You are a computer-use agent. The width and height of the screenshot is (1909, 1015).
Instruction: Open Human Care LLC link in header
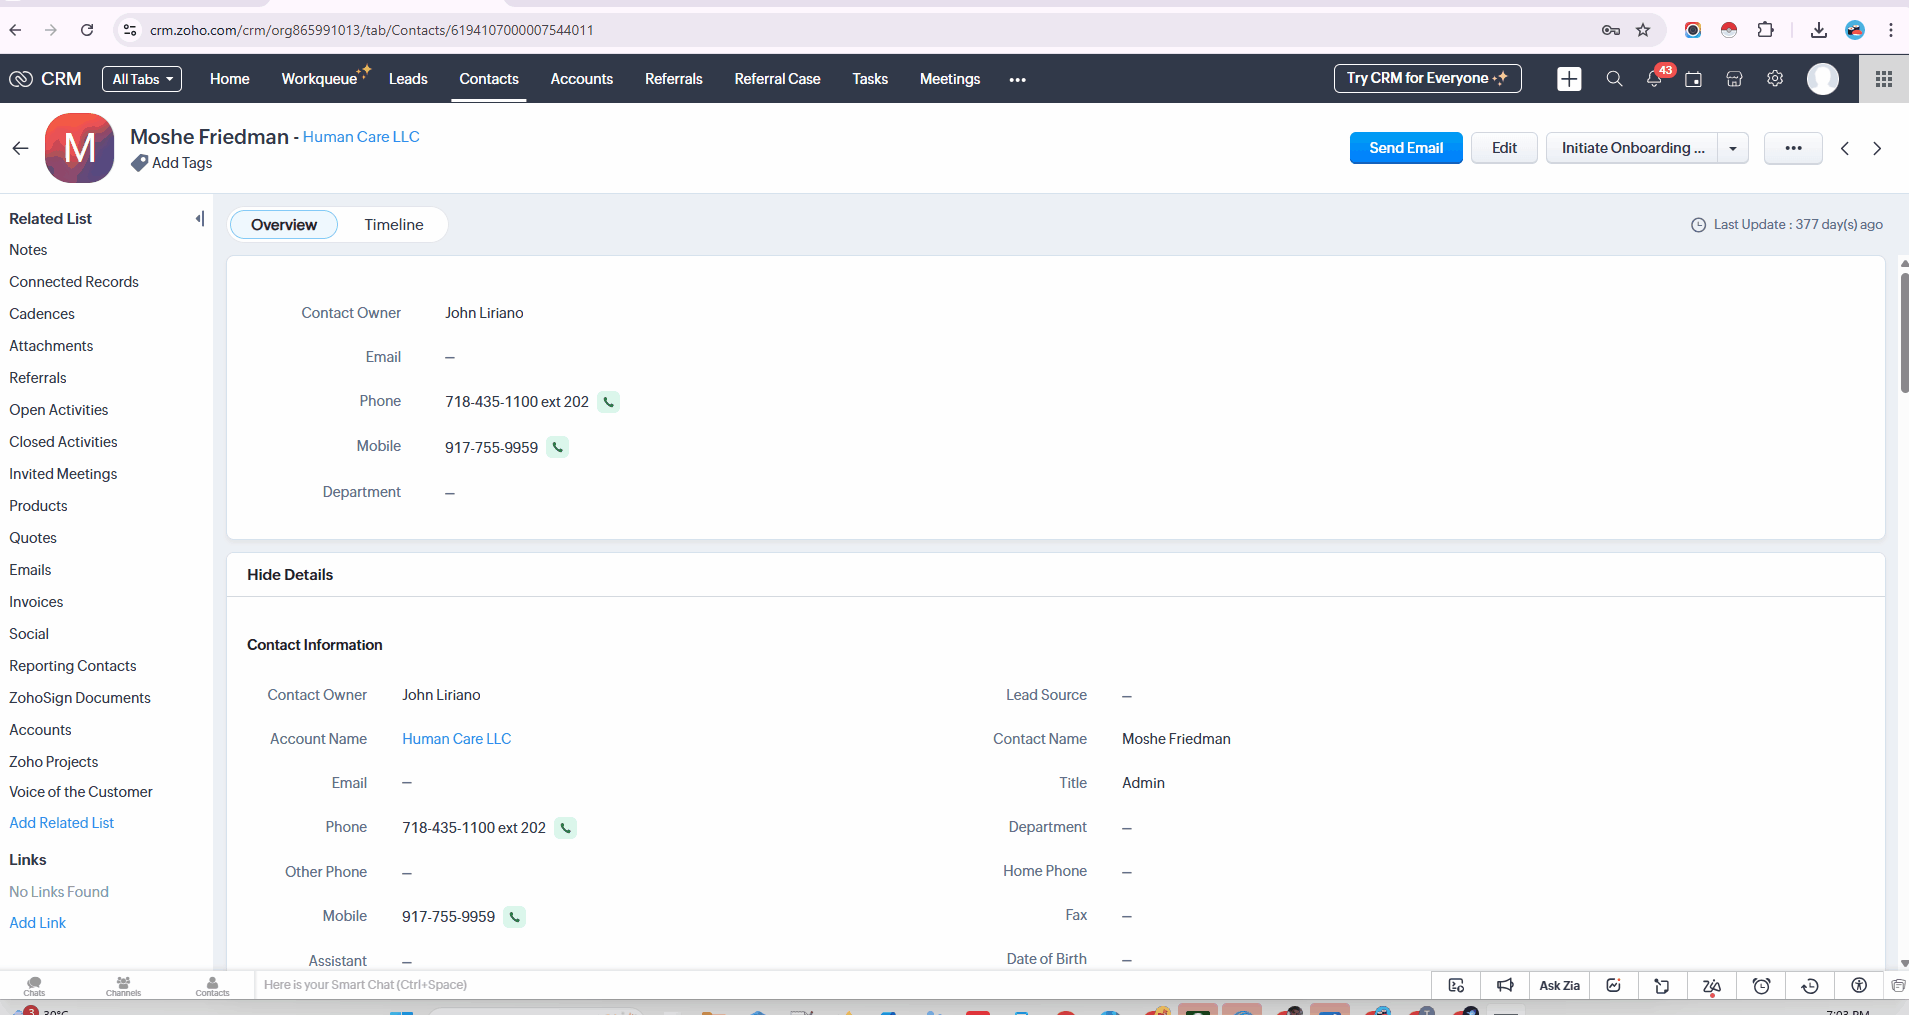point(361,137)
